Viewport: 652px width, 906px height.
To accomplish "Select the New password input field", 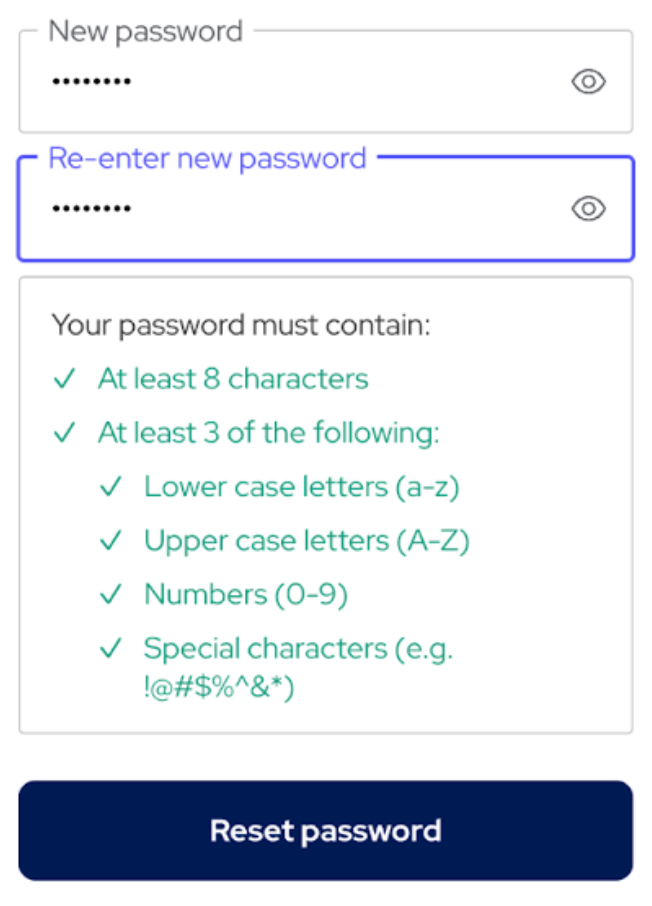I will click(x=300, y=82).
